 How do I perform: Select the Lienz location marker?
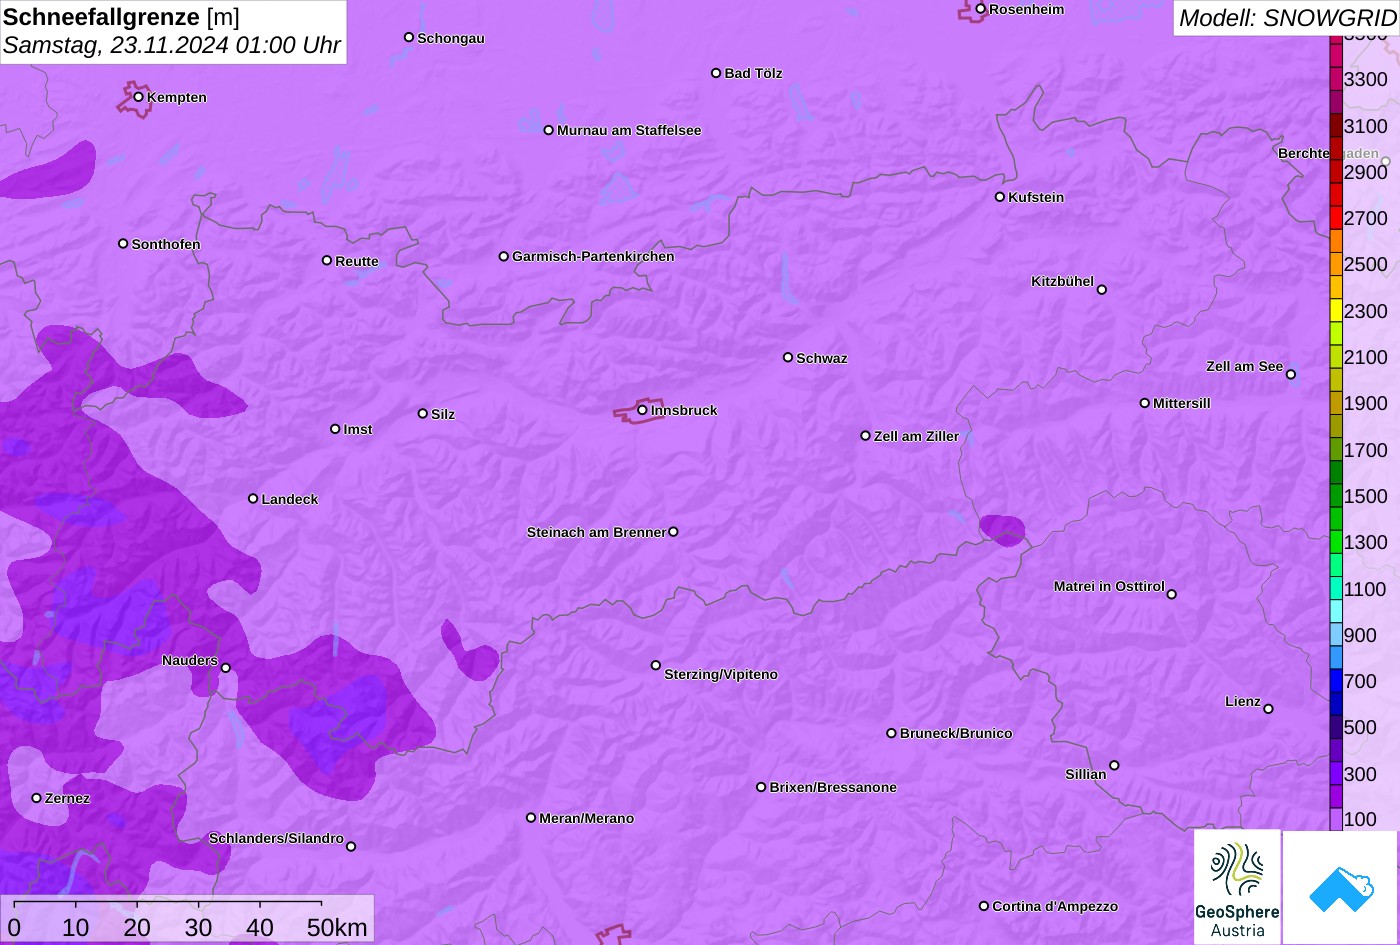1269,709
